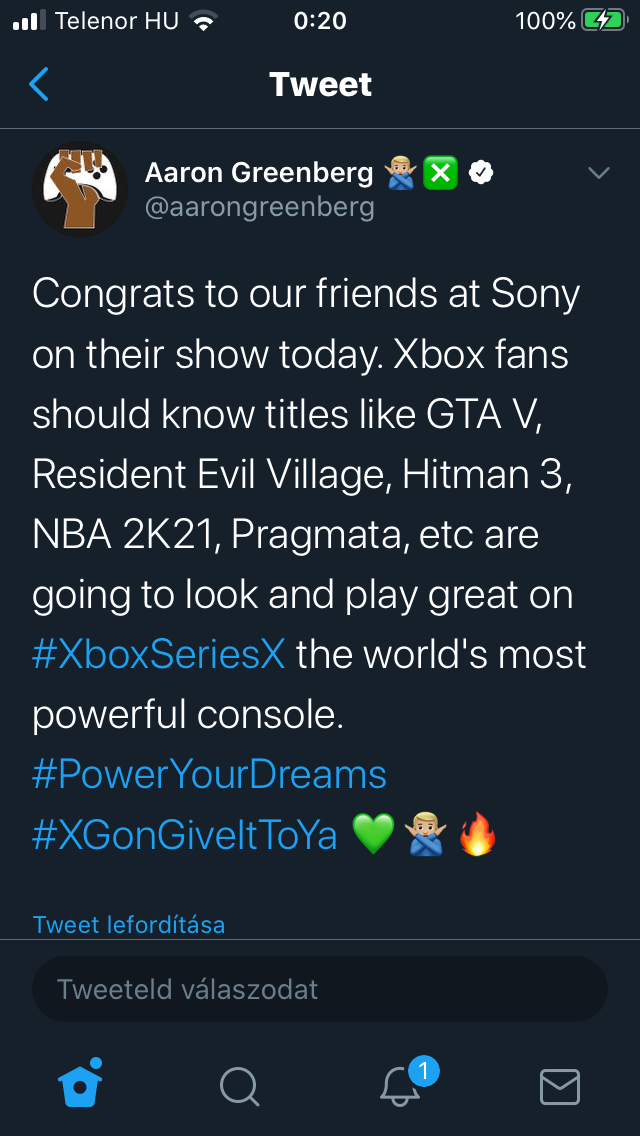
Task: Tap the battery indicator icon
Action: [x=603, y=20]
